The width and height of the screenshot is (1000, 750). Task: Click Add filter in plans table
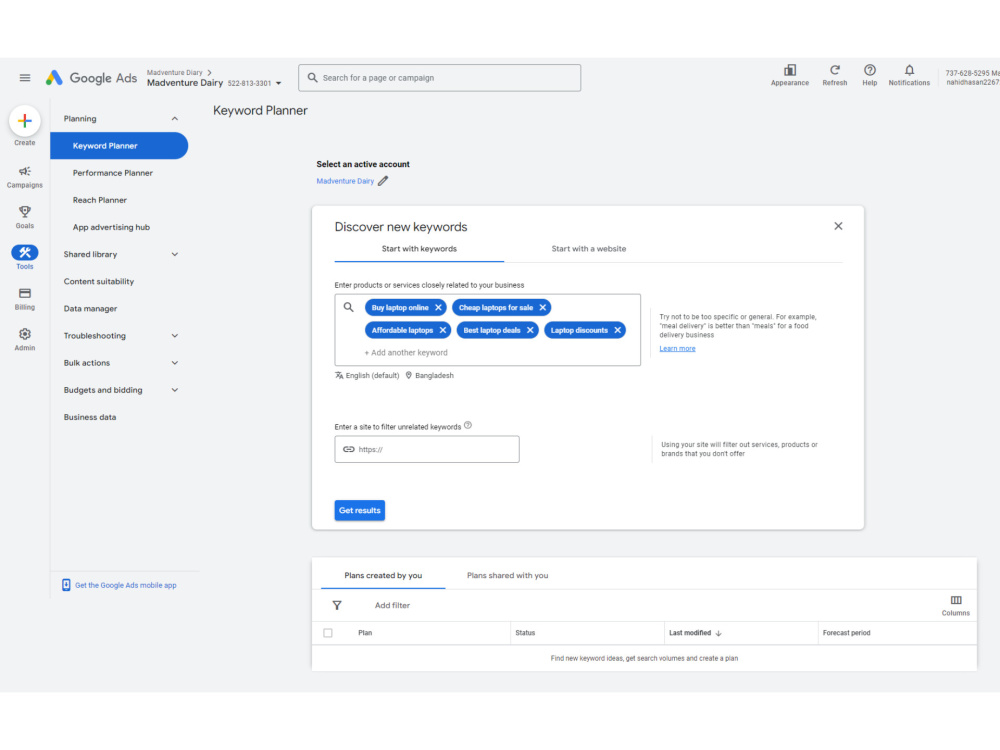tap(392, 605)
